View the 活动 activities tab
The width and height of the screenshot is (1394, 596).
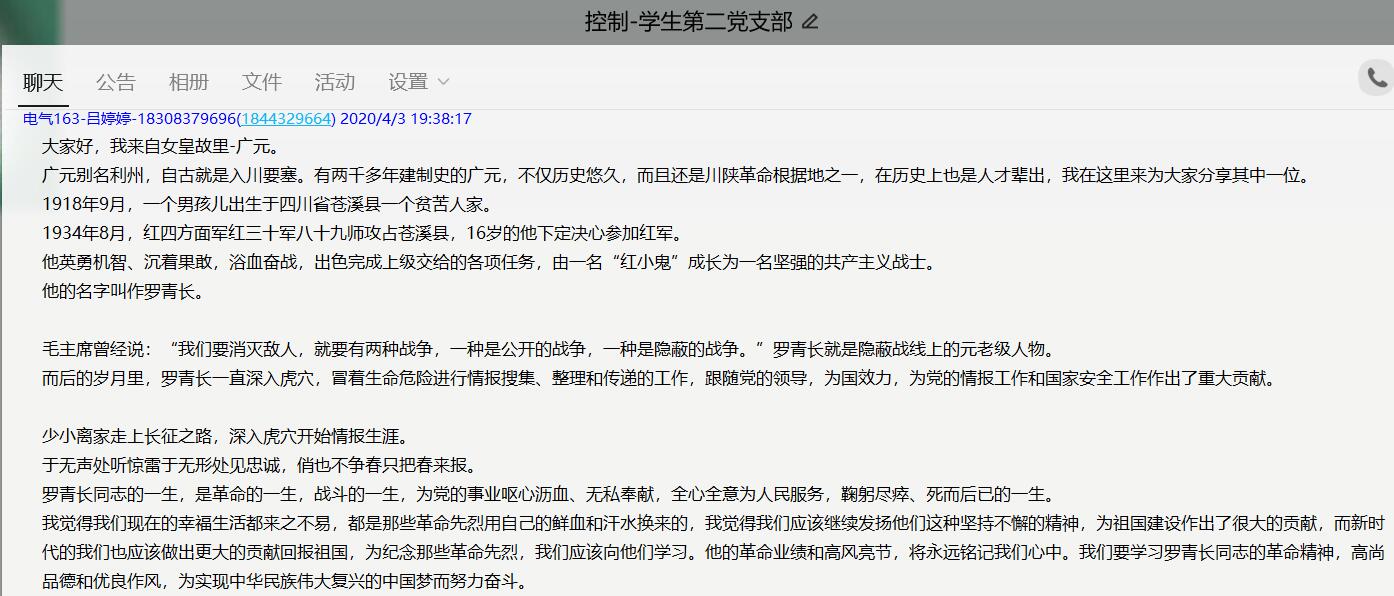[x=335, y=81]
